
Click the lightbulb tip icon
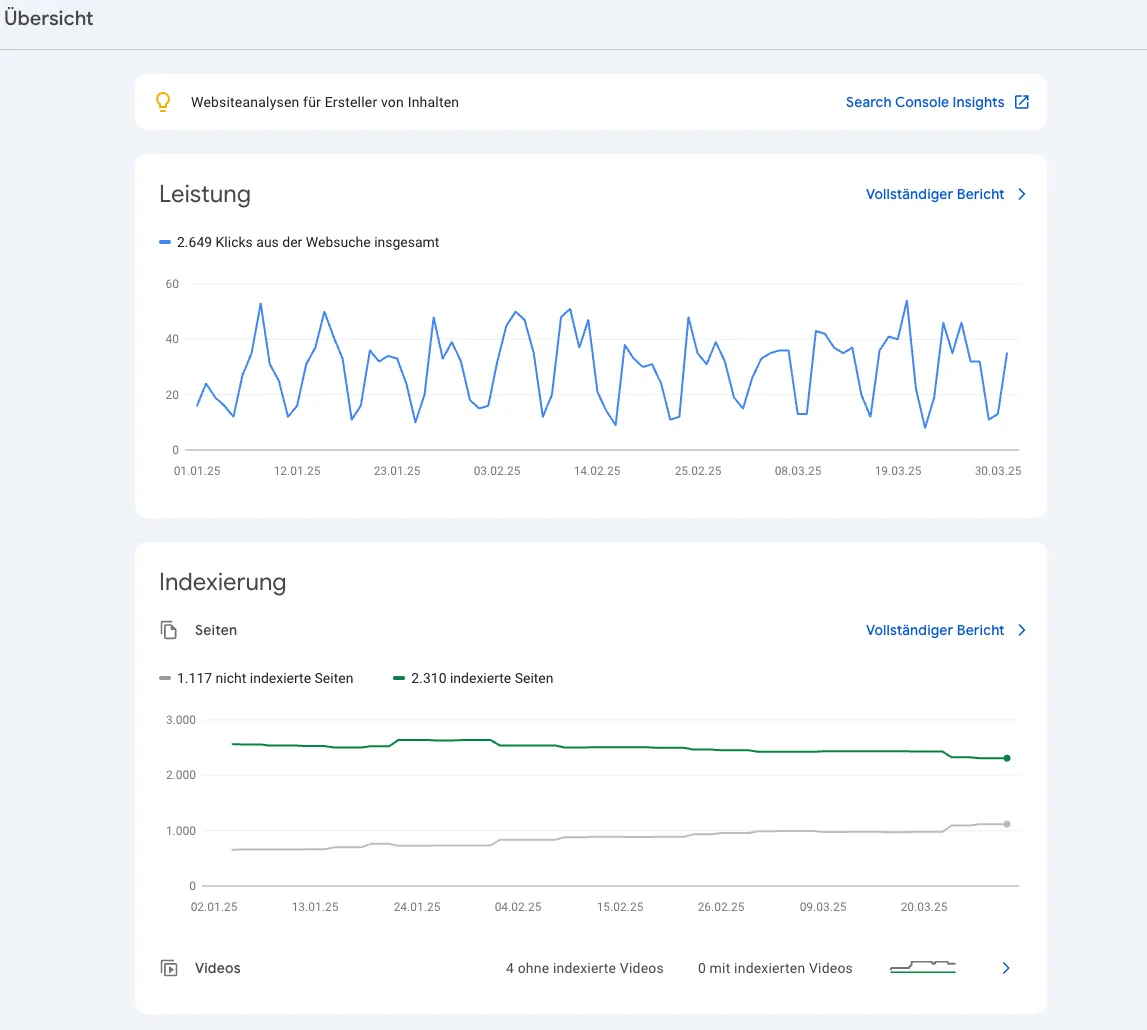click(163, 101)
